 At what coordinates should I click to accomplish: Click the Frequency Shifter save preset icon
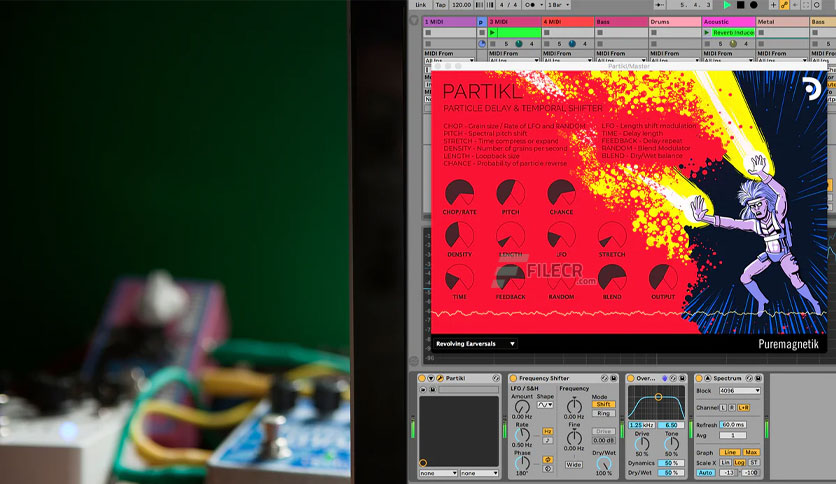click(x=614, y=378)
